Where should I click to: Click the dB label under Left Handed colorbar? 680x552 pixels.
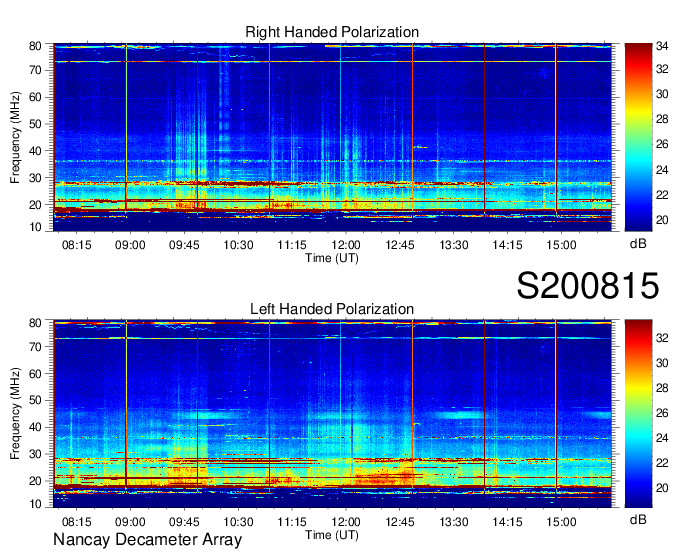click(x=638, y=519)
